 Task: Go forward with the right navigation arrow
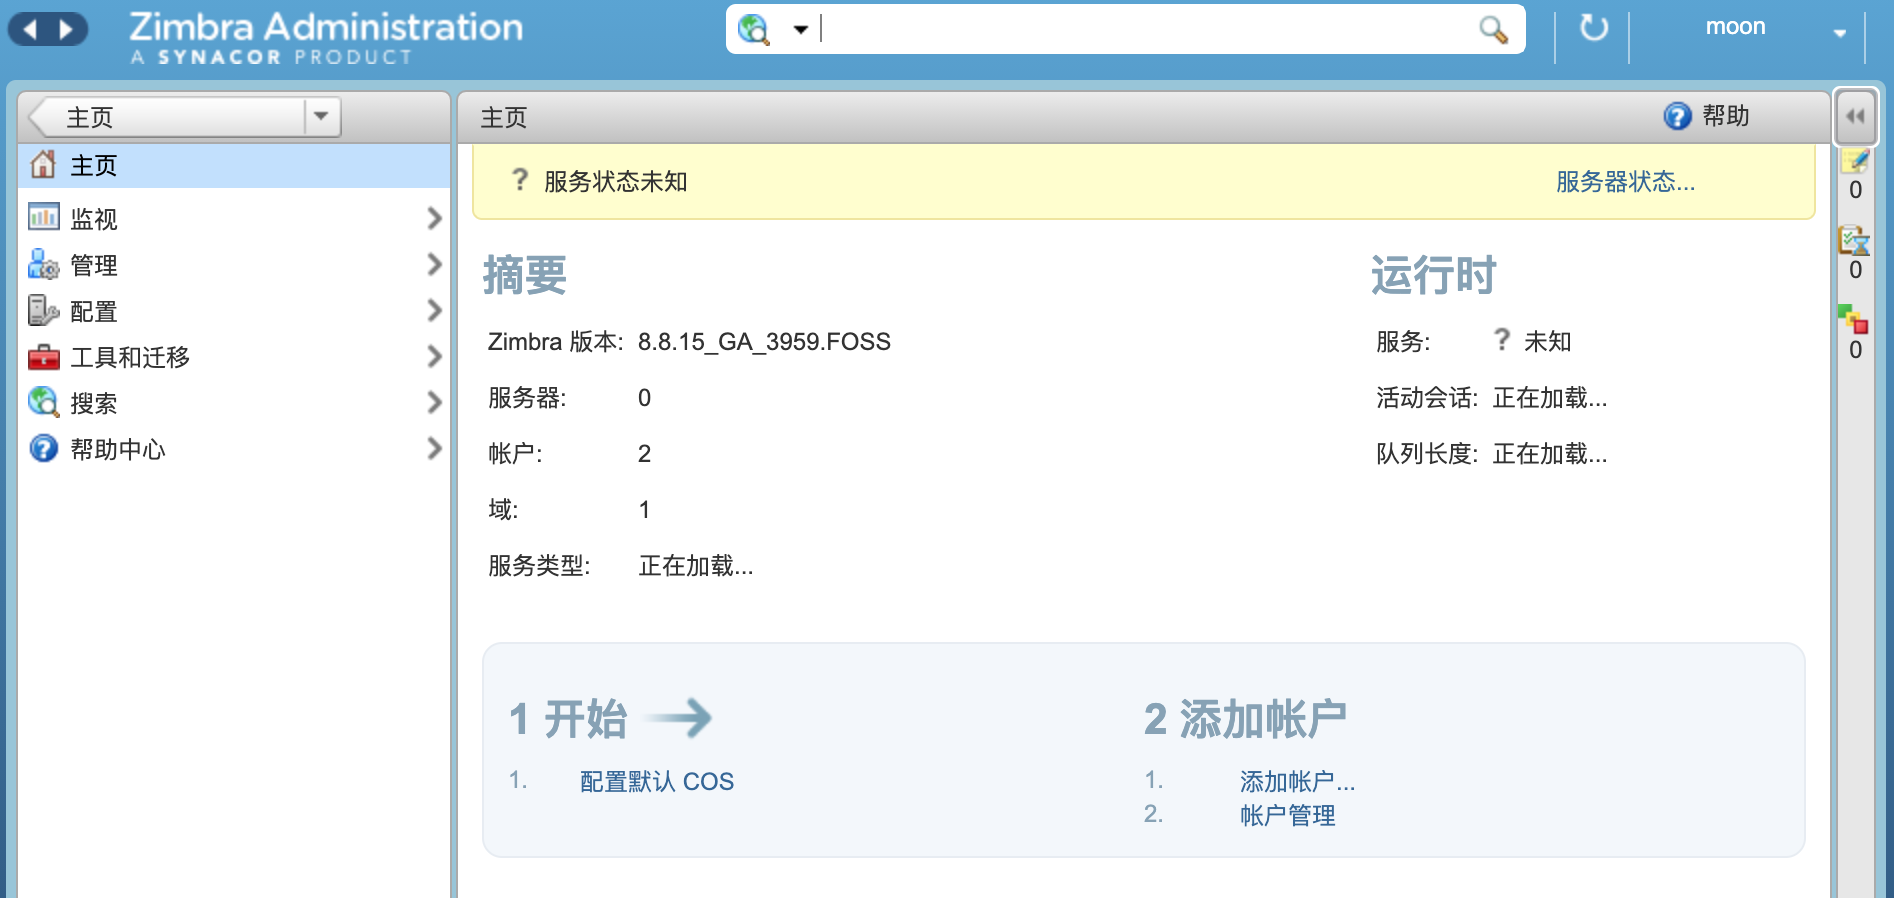click(67, 29)
